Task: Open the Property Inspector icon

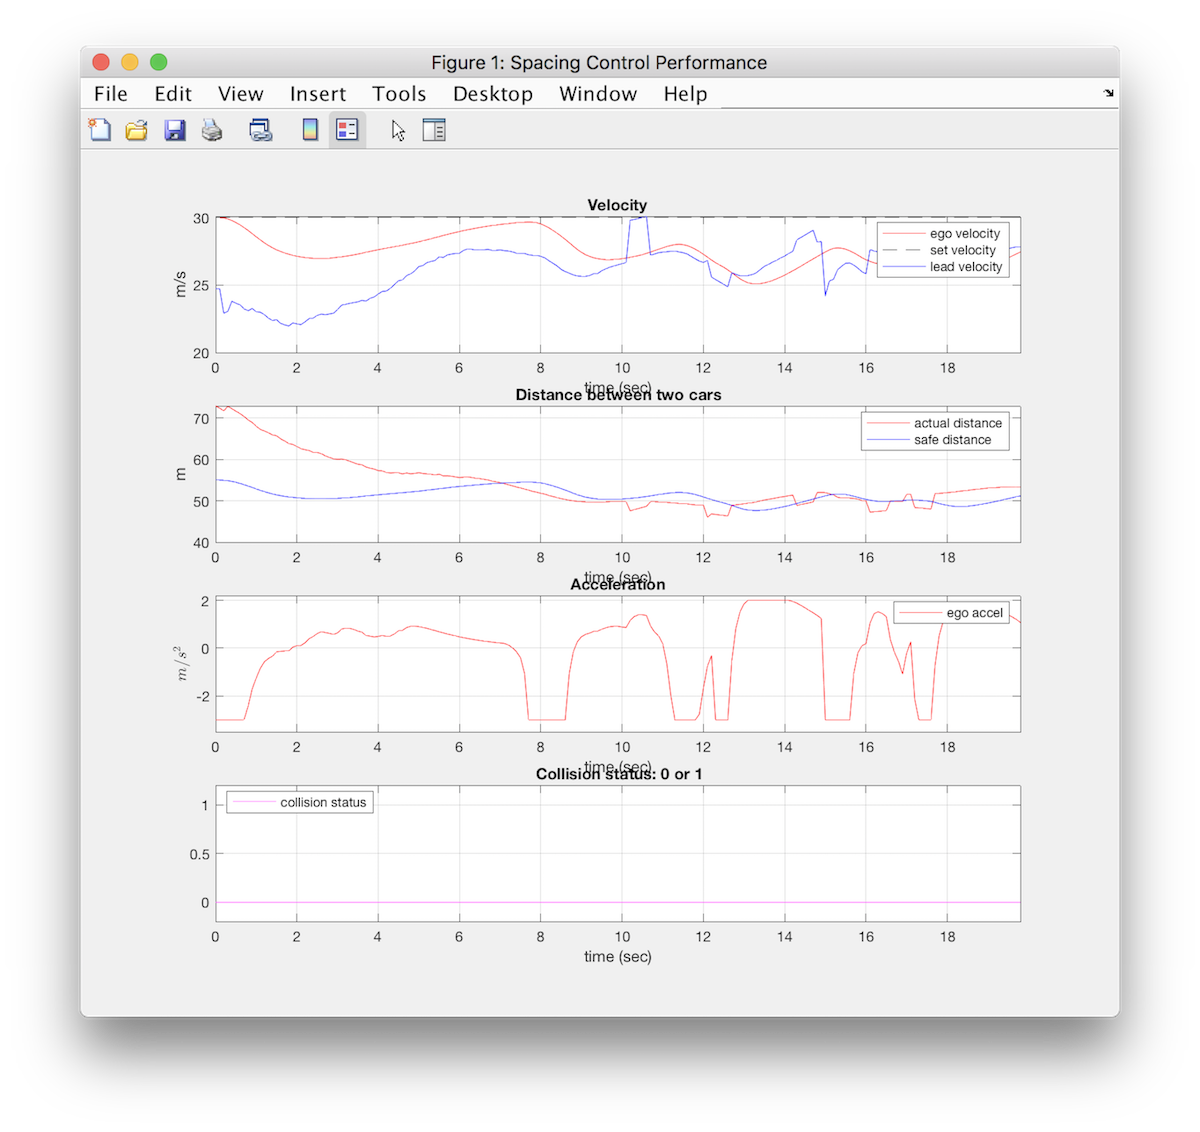Action: point(434,130)
